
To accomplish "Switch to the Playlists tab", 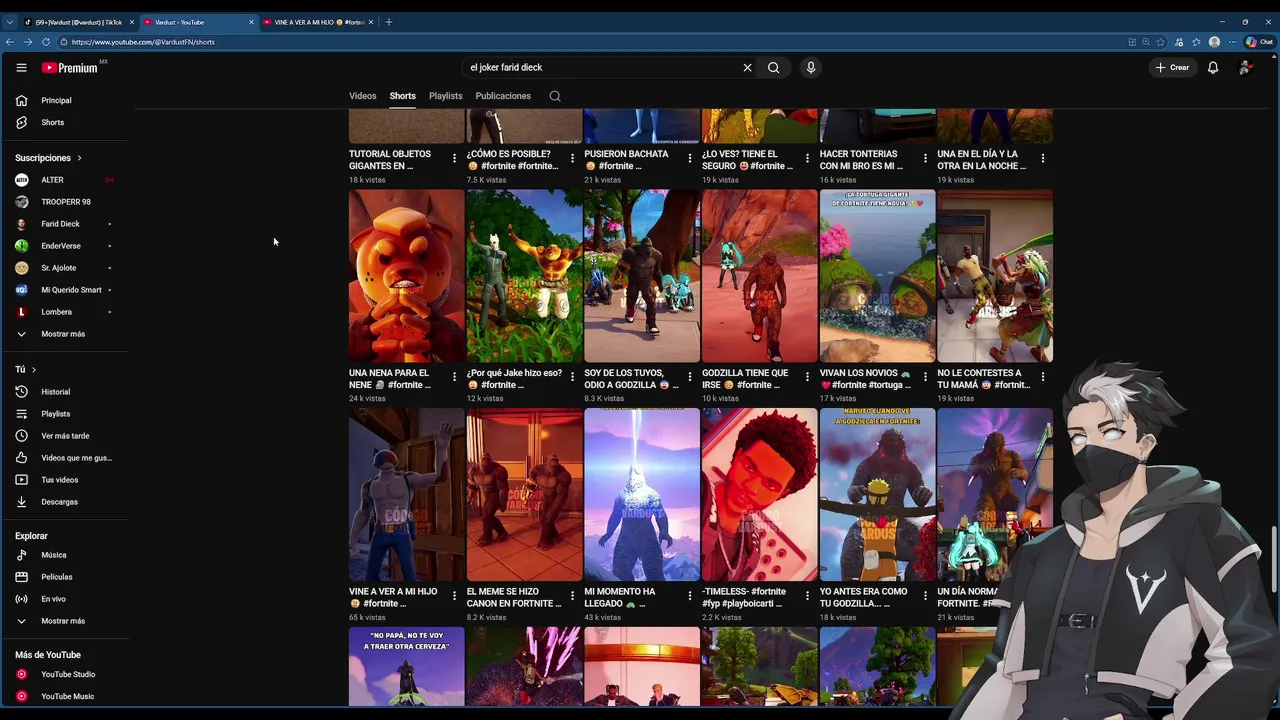I will click(445, 96).
